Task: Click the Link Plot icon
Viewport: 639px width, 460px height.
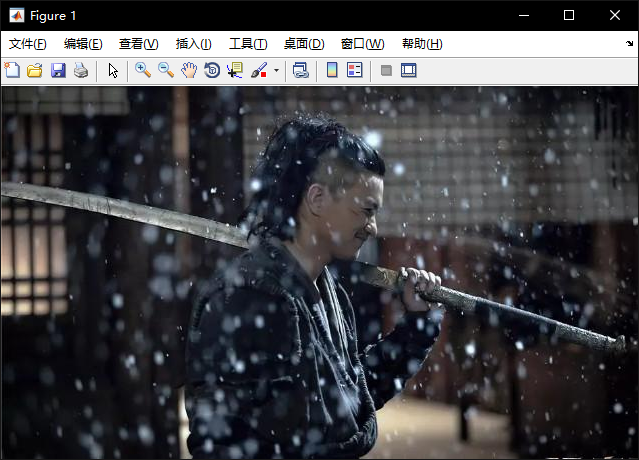Action: pos(300,70)
